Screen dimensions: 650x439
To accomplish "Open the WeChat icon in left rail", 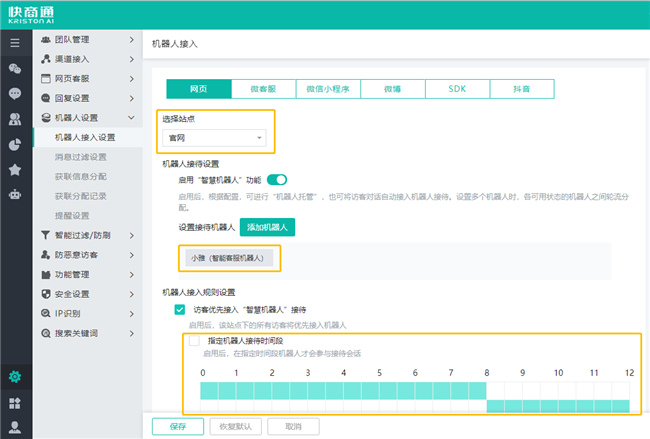I will click(14, 68).
